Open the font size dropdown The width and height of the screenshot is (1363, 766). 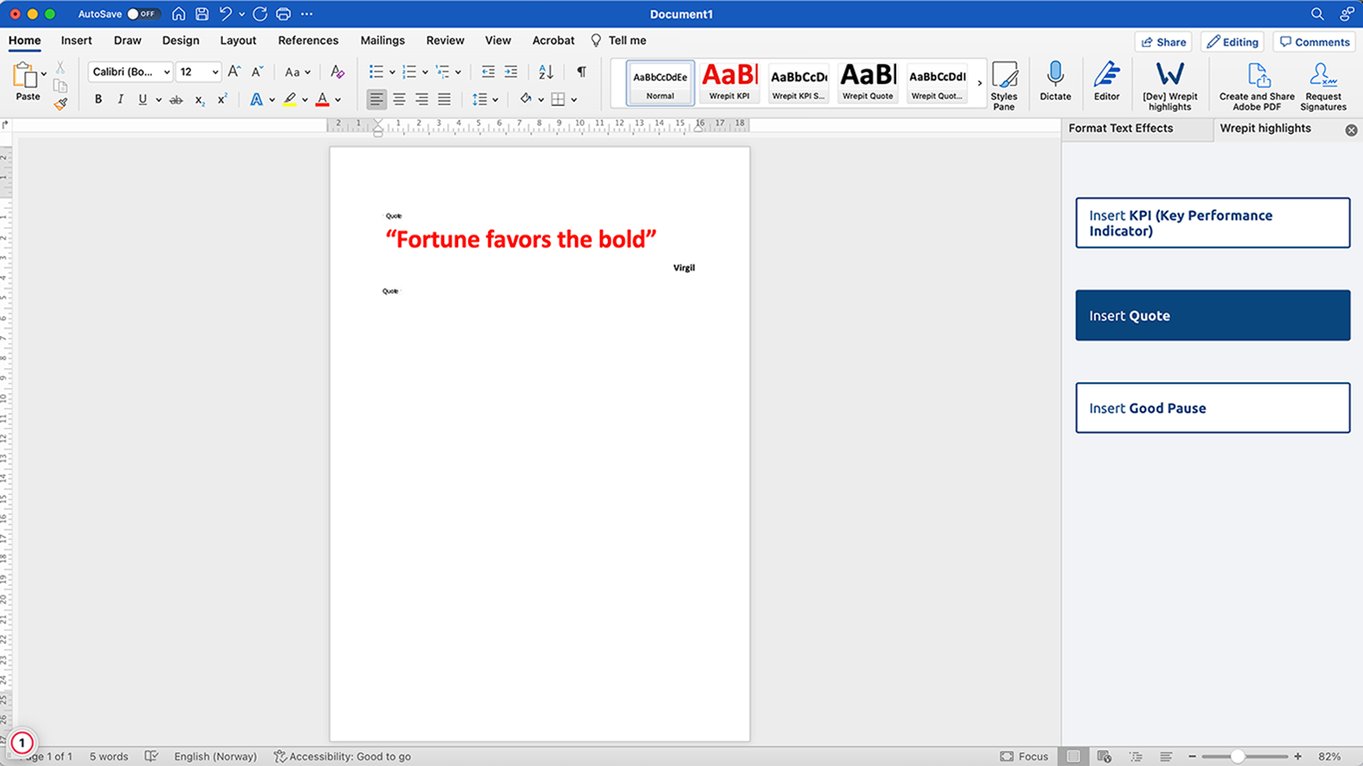(x=215, y=72)
